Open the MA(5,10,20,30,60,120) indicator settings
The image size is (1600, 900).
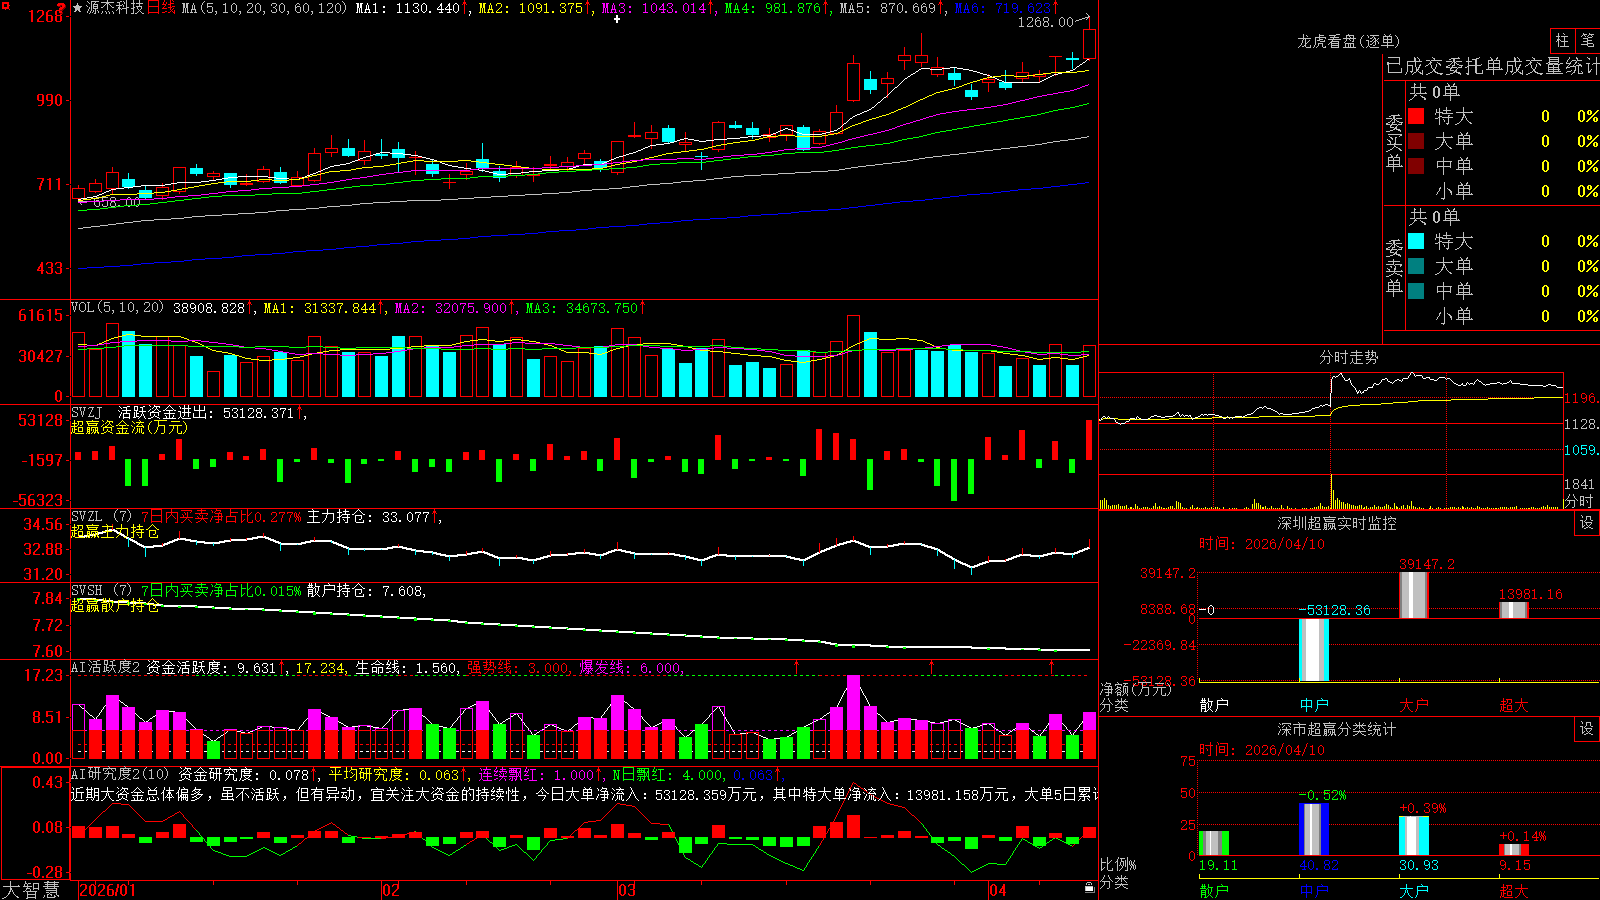264,8
